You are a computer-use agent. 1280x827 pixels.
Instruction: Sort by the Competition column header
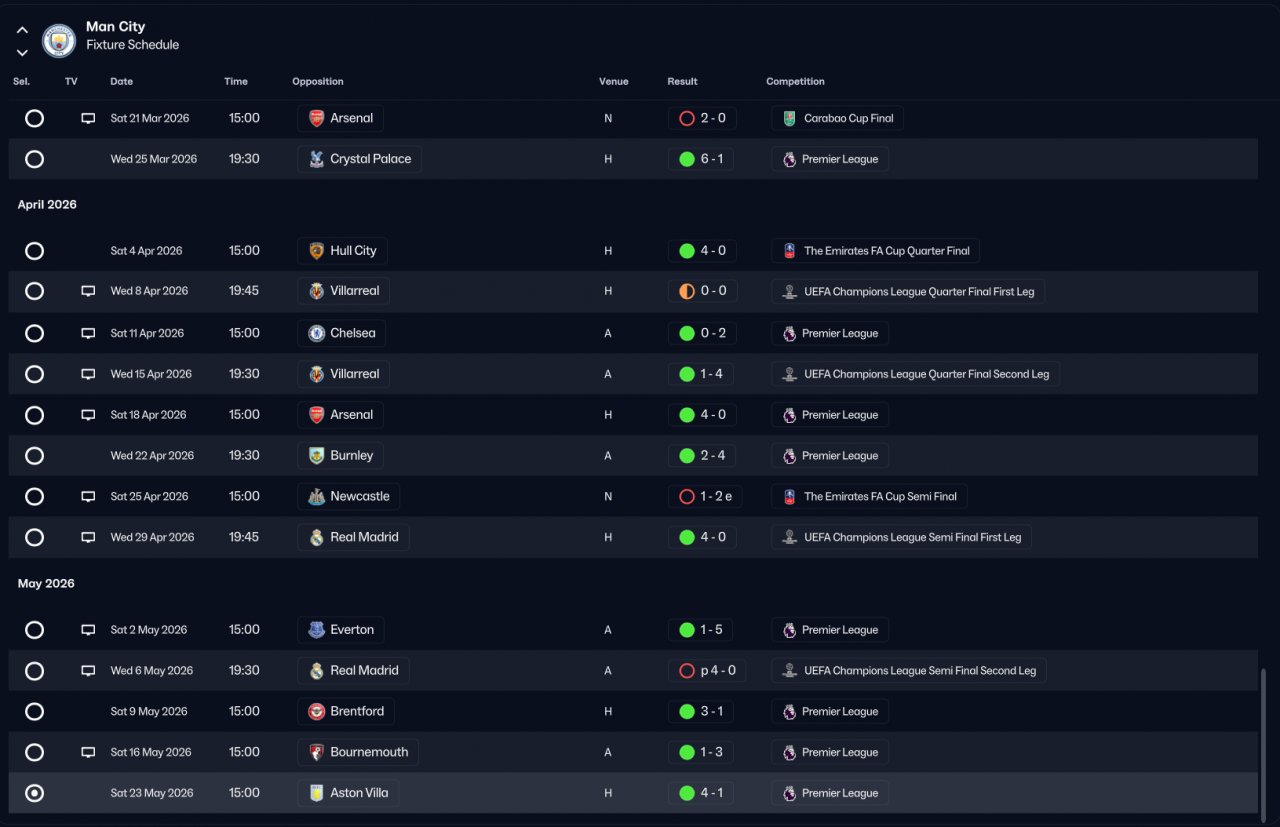coord(795,81)
